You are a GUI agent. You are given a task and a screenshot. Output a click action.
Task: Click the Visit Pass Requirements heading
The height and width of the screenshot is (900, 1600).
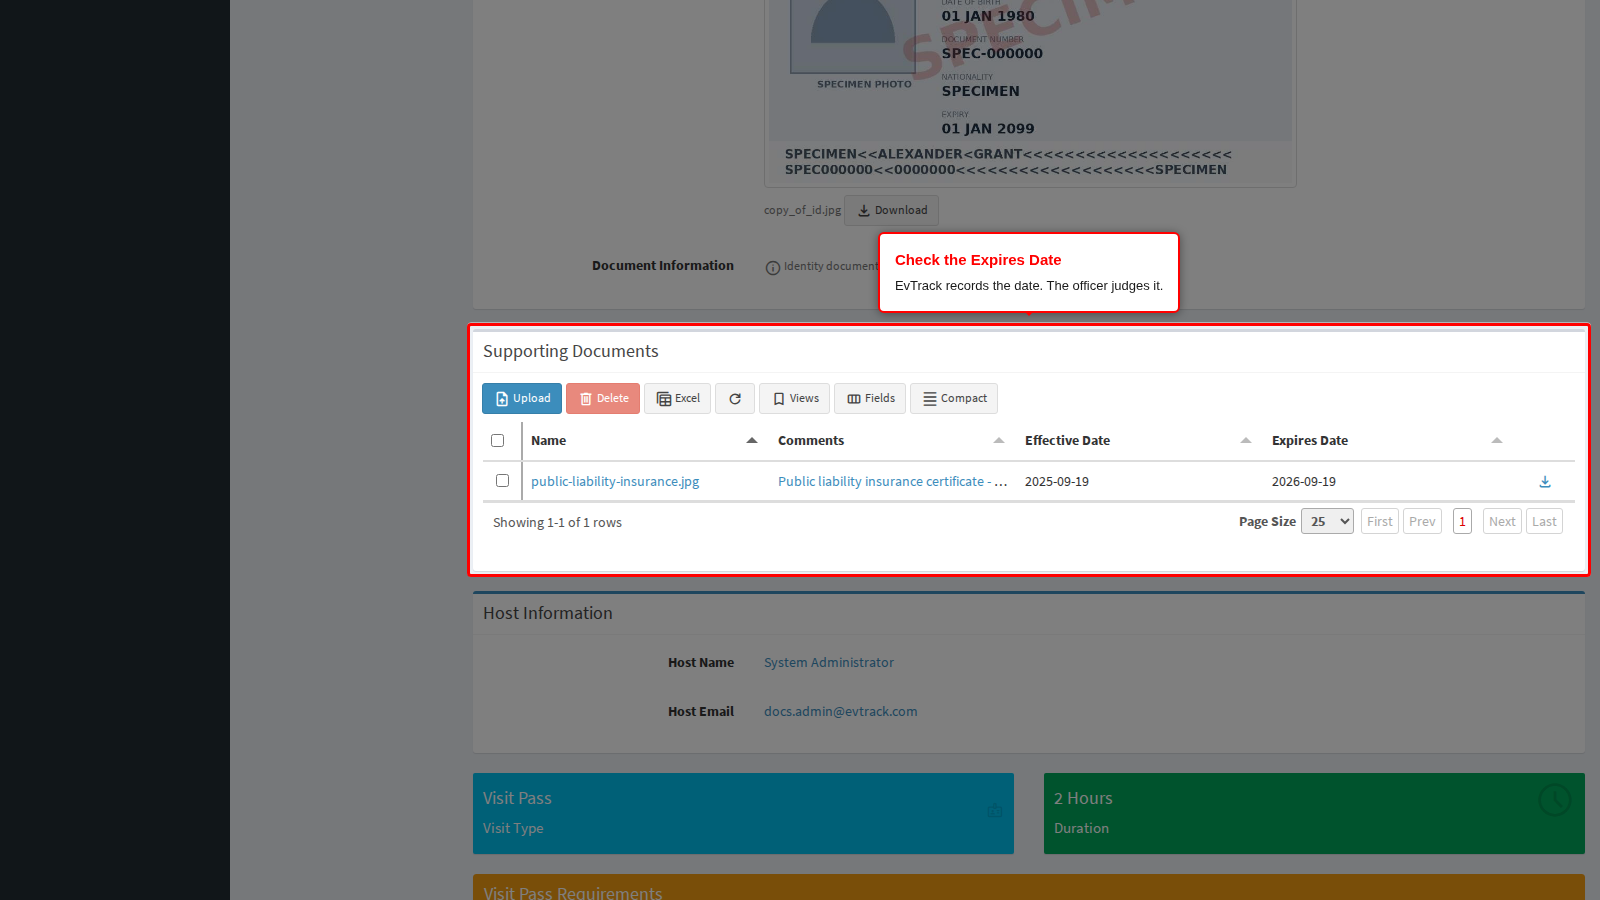(572, 892)
